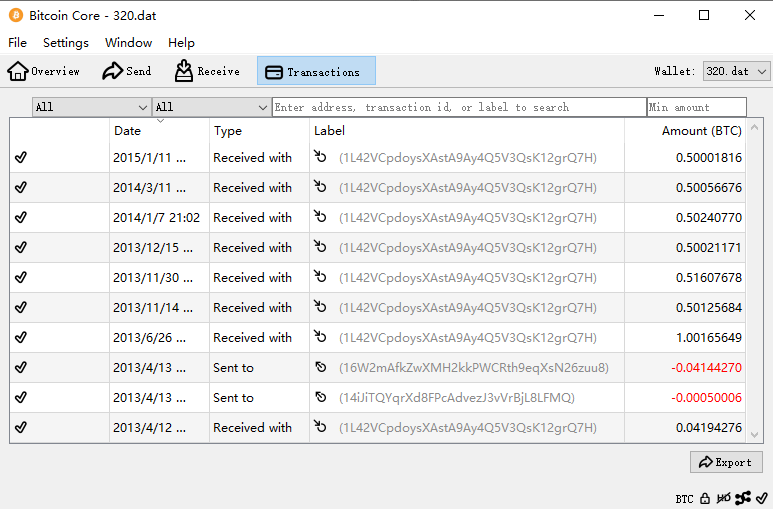Click confirmed checkmark of 2015/1/11 transaction
The width and height of the screenshot is (773, 509).
(21, 158)
